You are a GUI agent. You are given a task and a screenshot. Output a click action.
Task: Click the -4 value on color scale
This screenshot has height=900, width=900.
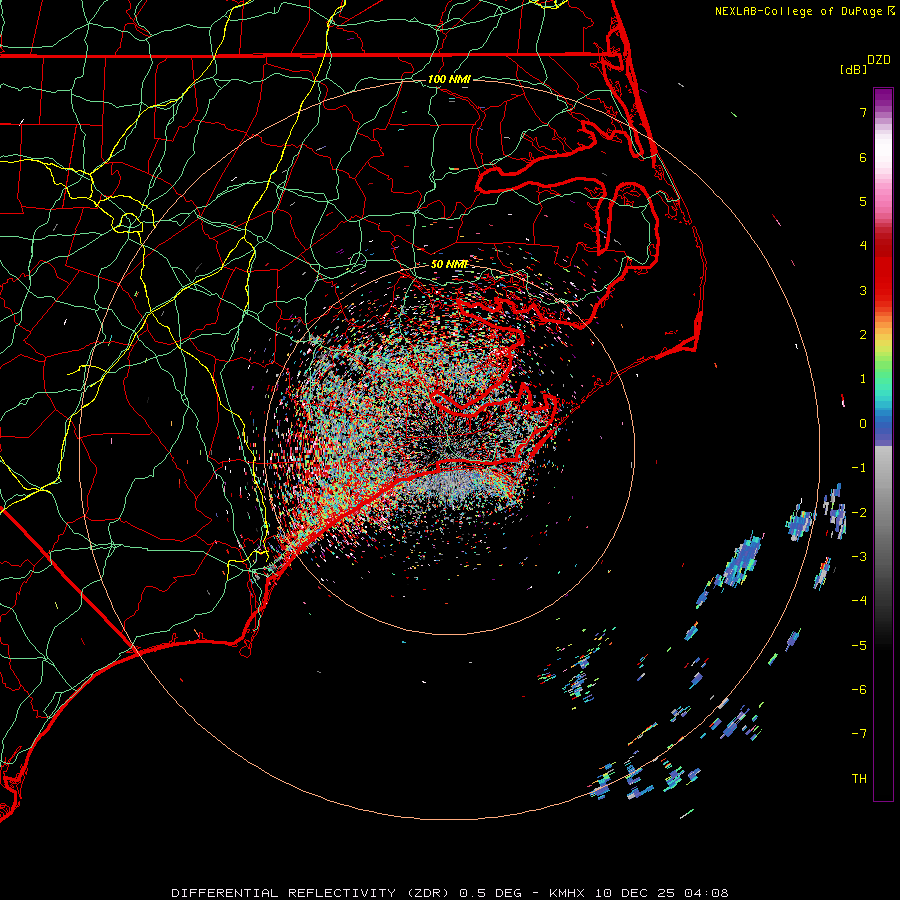859,601
